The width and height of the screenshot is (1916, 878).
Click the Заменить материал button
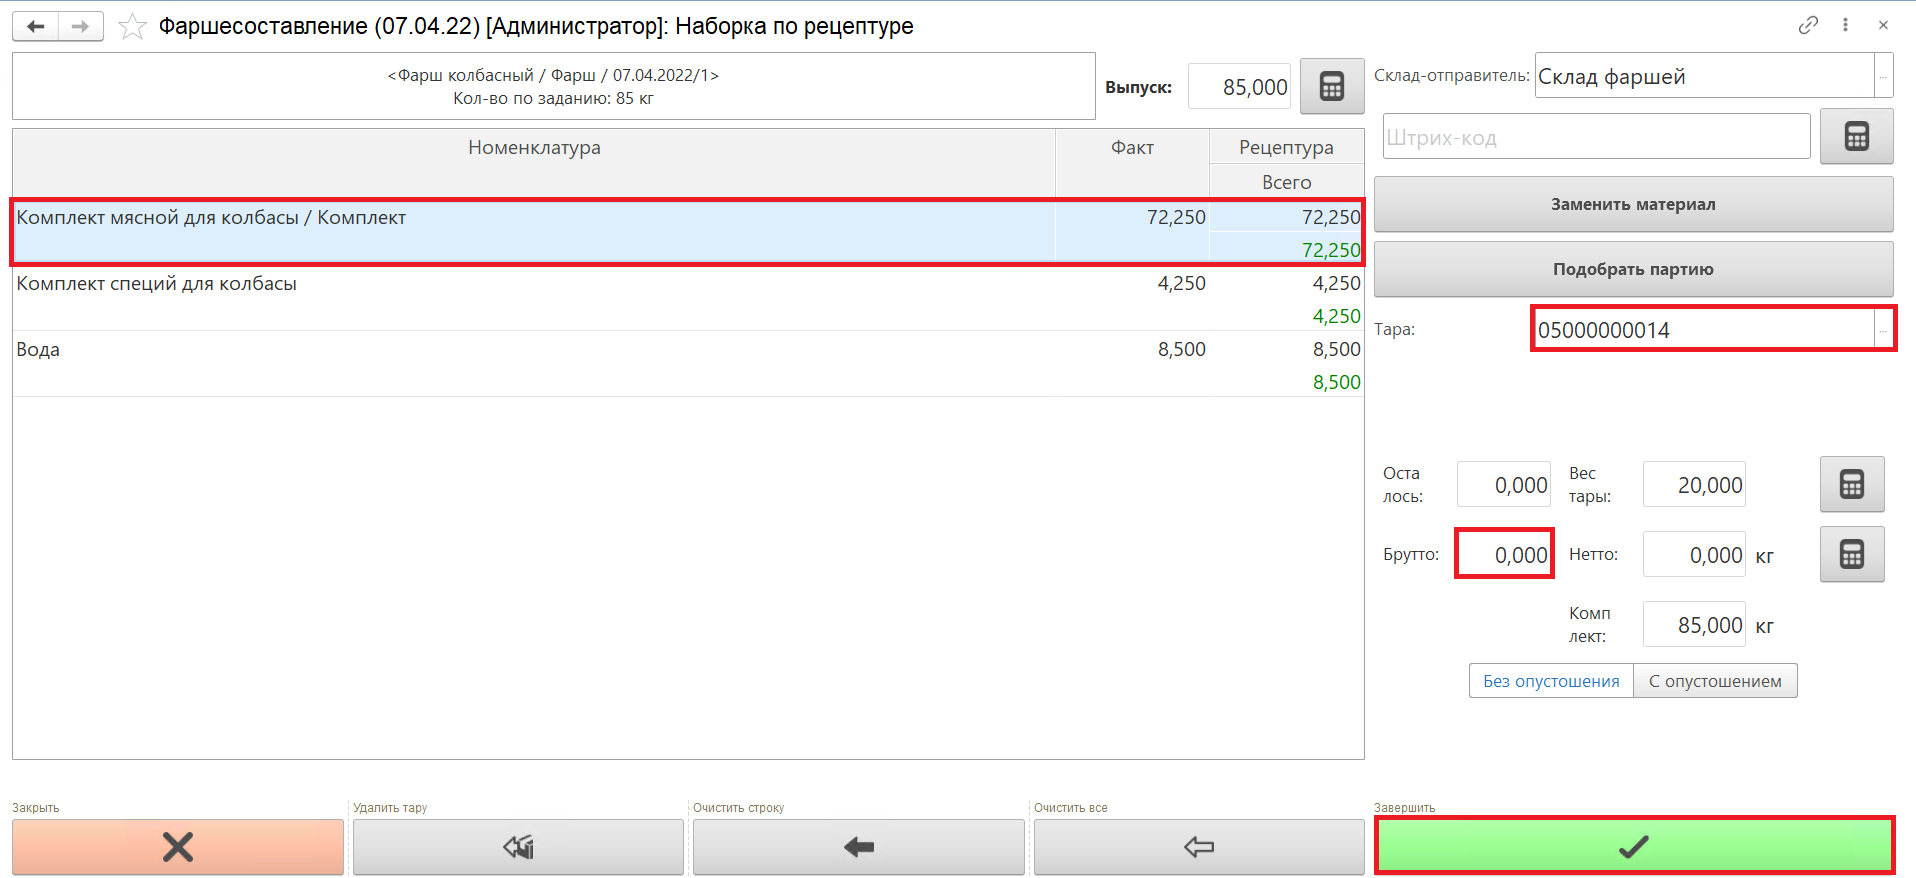point(1632,204)
